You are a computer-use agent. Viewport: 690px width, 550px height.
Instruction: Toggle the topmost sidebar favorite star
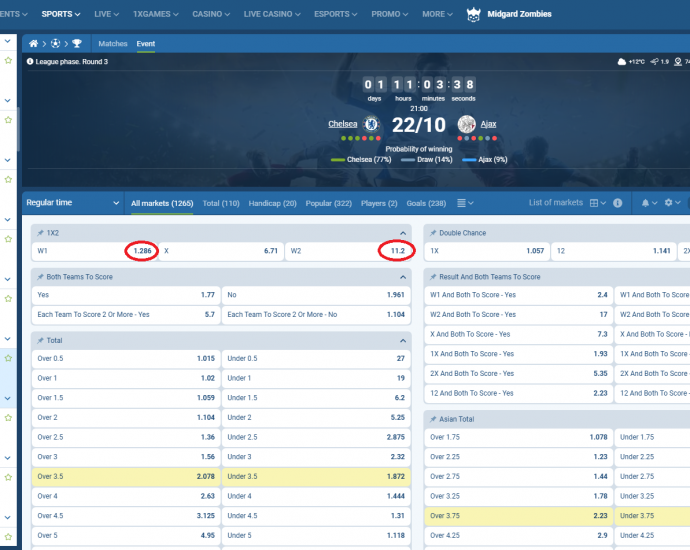tap(8, 60)
